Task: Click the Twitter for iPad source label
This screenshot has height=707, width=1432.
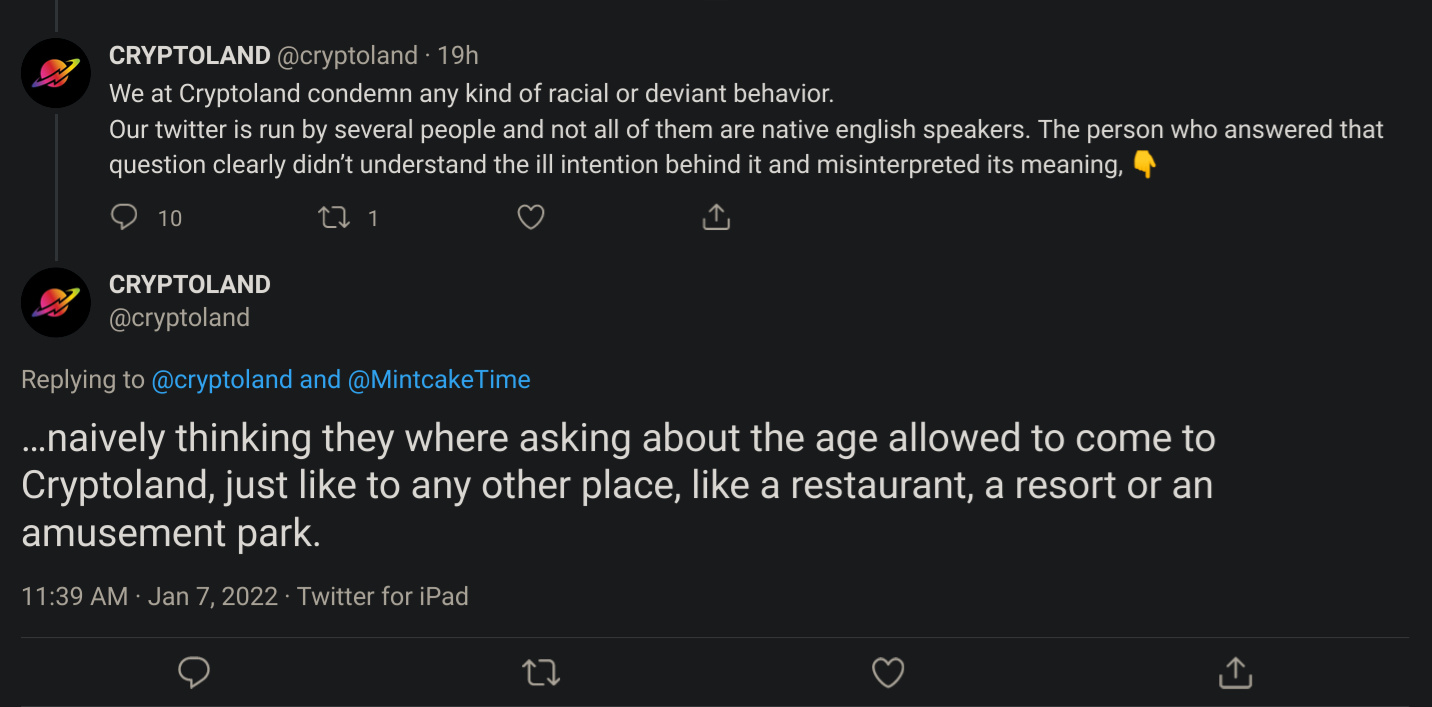Action: (383, 597)
